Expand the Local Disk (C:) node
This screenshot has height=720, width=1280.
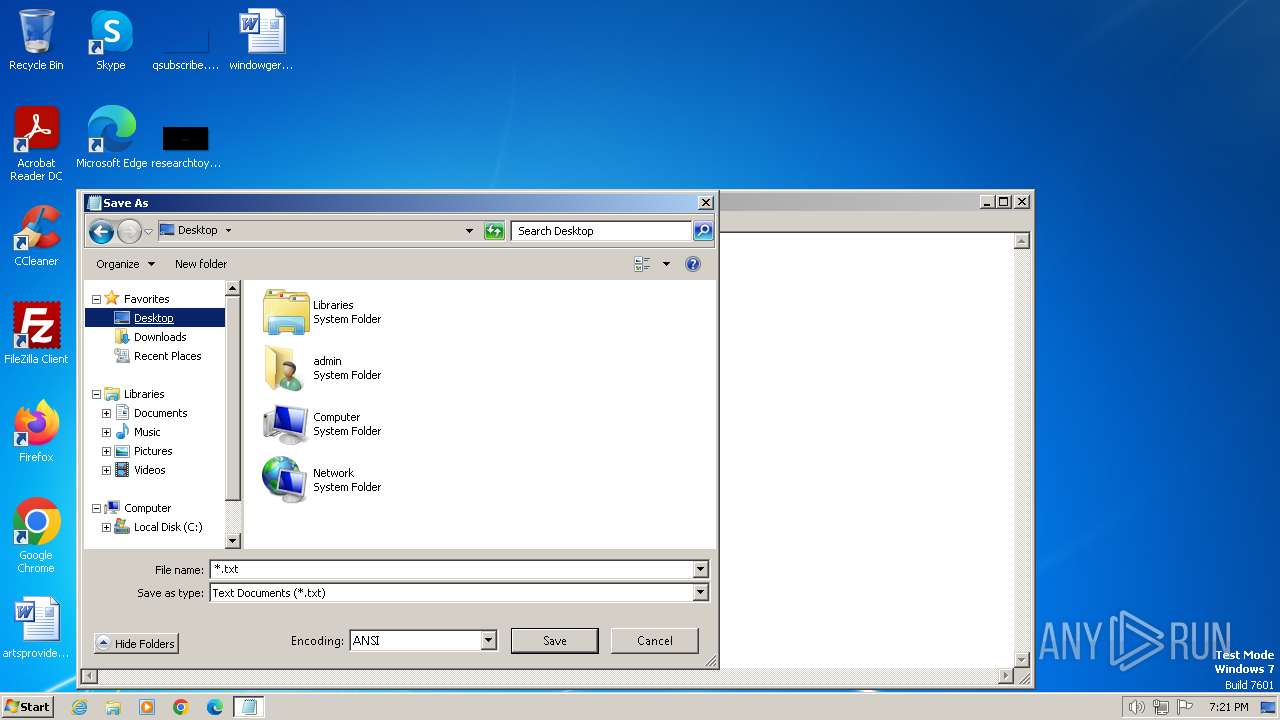pyautogui.click(x=106, y=527)
